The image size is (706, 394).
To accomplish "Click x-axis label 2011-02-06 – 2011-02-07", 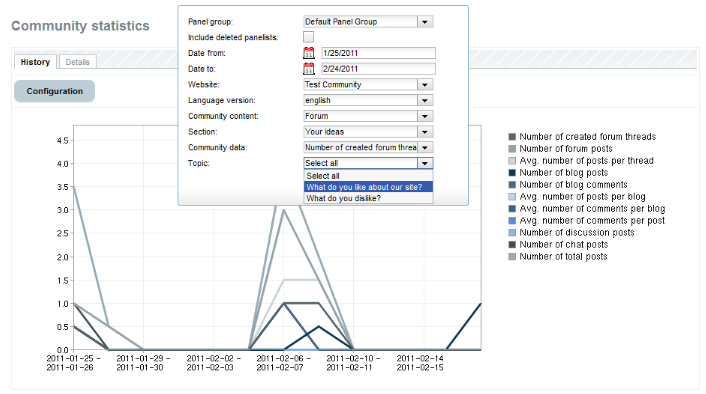I will coord(283,363).
